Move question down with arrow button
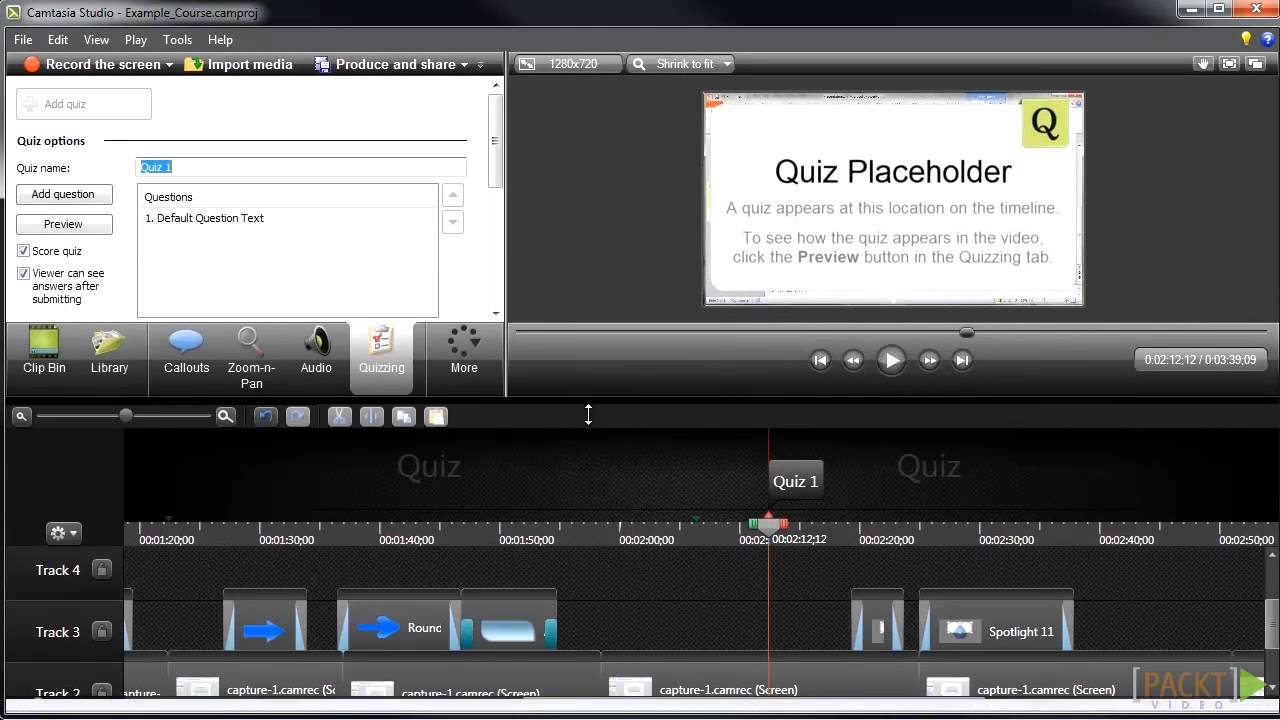Viewport: 1280px width, 720px height. click(453, 222)
